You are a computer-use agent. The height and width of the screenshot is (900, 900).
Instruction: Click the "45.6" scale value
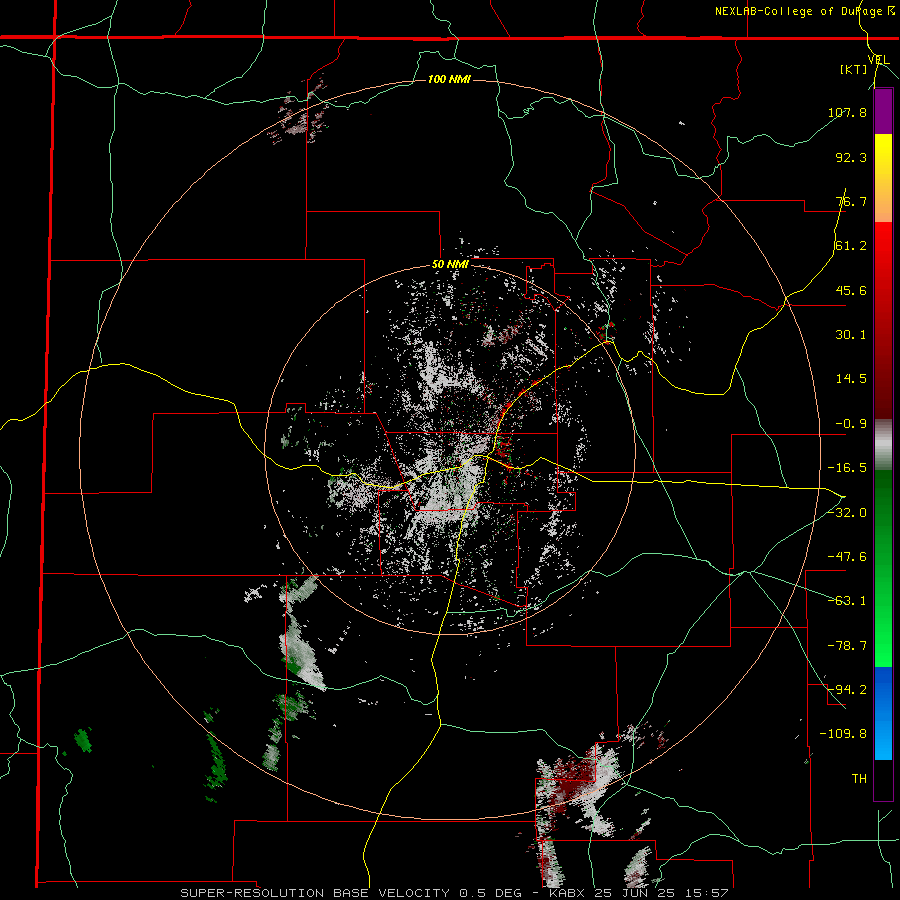pyautogui.click(x=851, y=290)
